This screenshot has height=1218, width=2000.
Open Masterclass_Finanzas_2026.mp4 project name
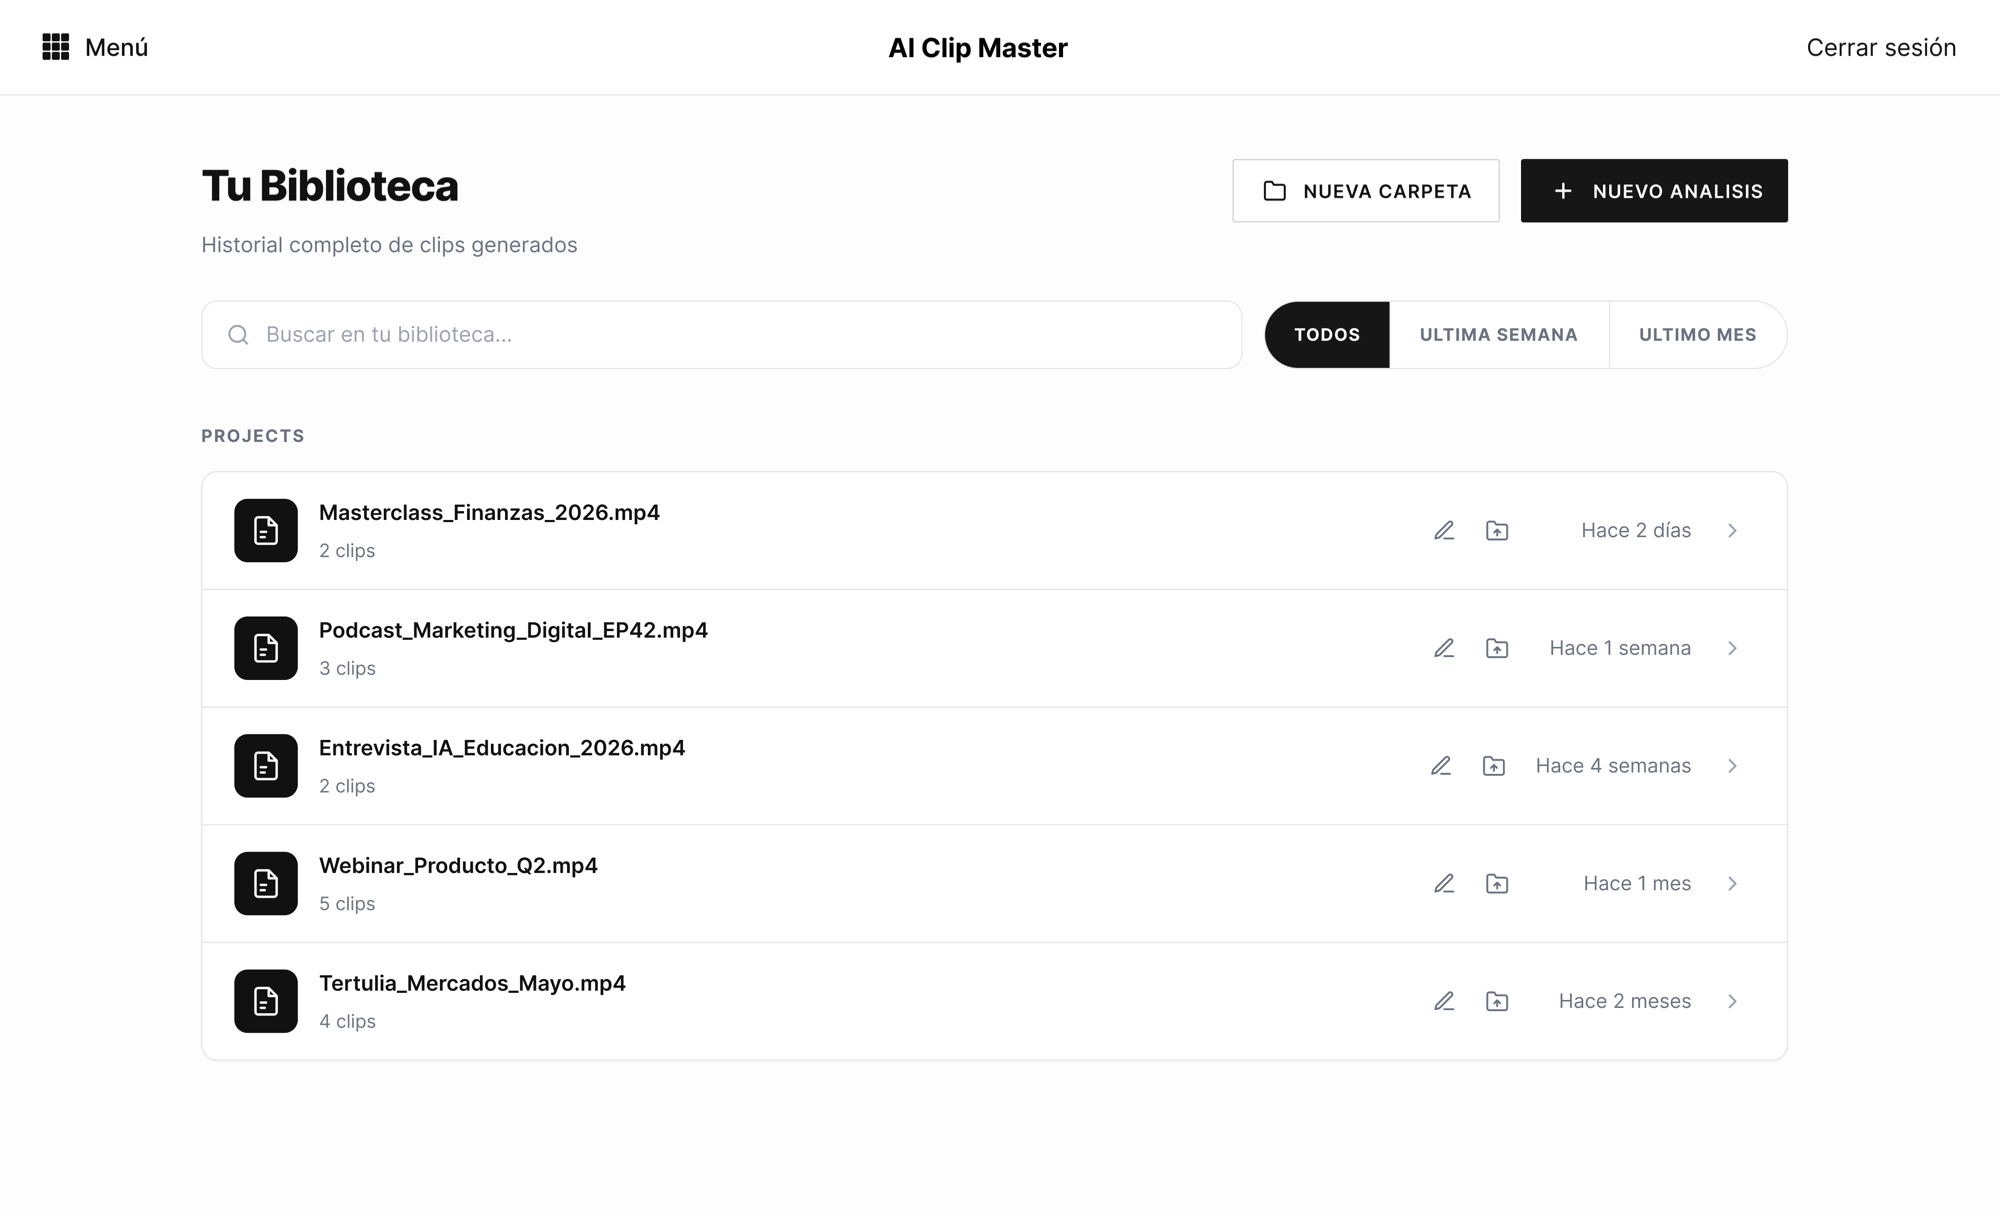[x=489, y=513]
